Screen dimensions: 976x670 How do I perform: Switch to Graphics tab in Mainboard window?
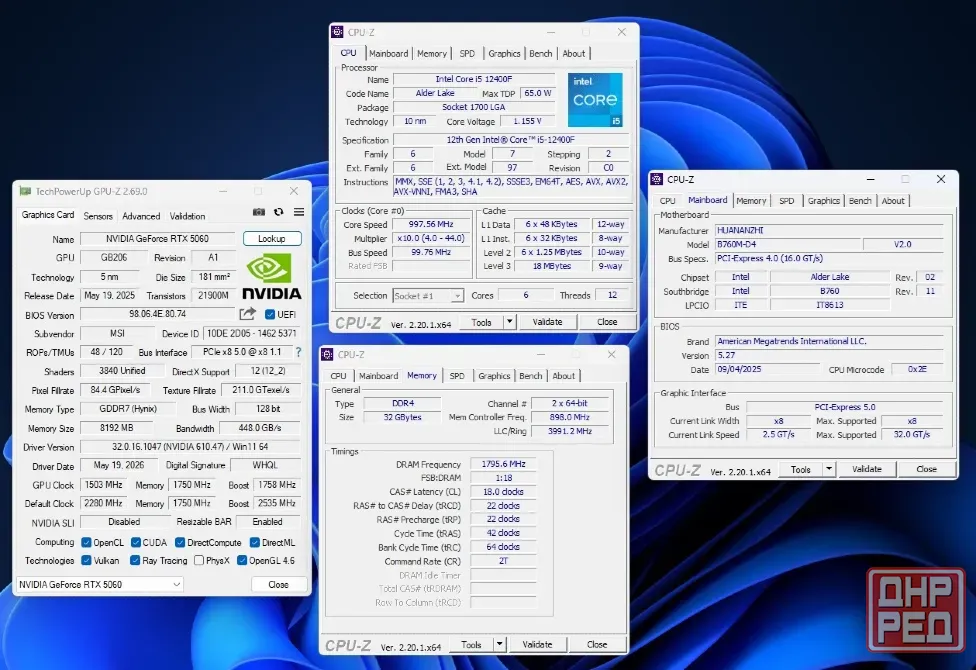coord(824,201)
